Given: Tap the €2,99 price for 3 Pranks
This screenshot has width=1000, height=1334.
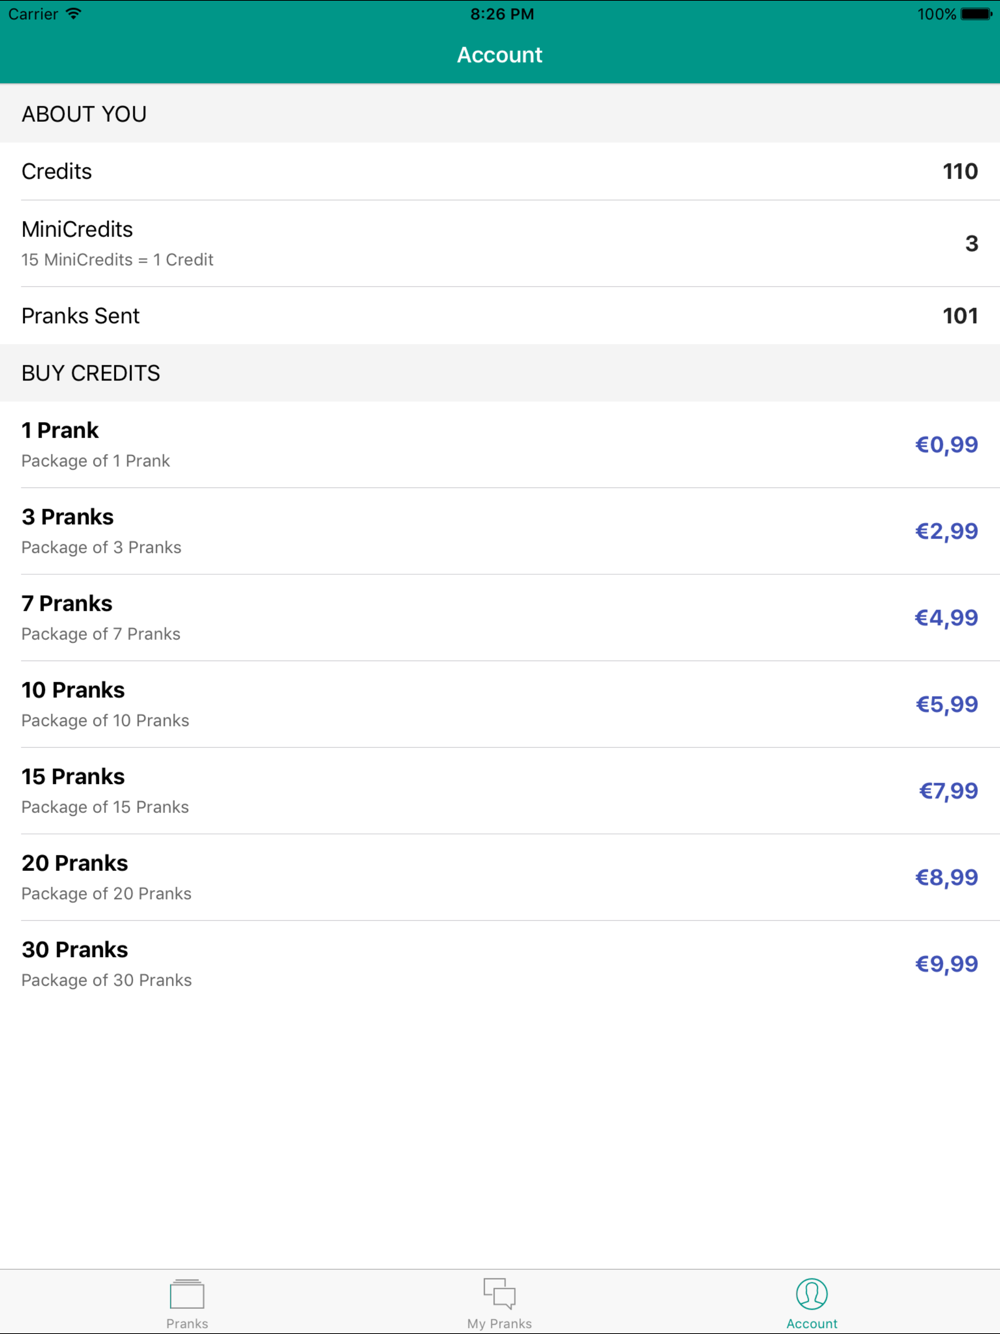Looking at the screenshot, I should click(946, 531).
